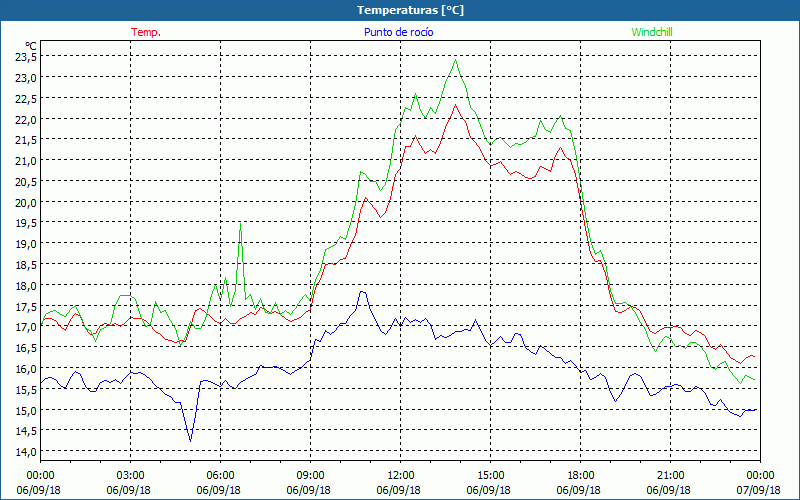Click the 14,5 y-axis value
This screenshot has width=800, height=500.
[x=26, y=431]
